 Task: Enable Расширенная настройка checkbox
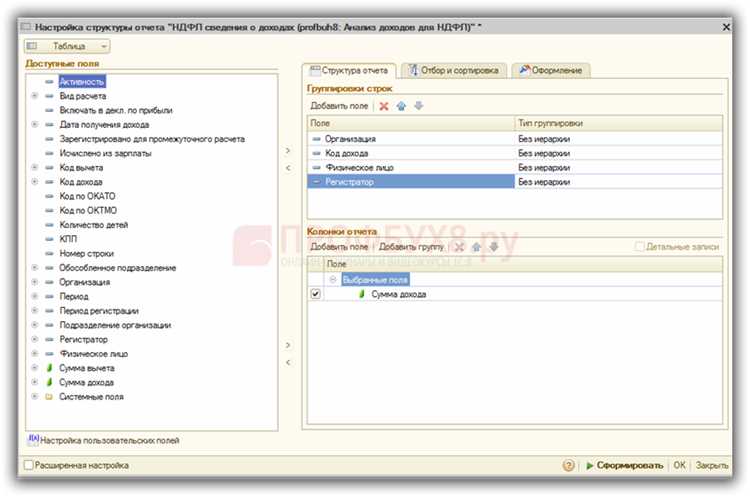pyautogui.click(x=29, y=465)
